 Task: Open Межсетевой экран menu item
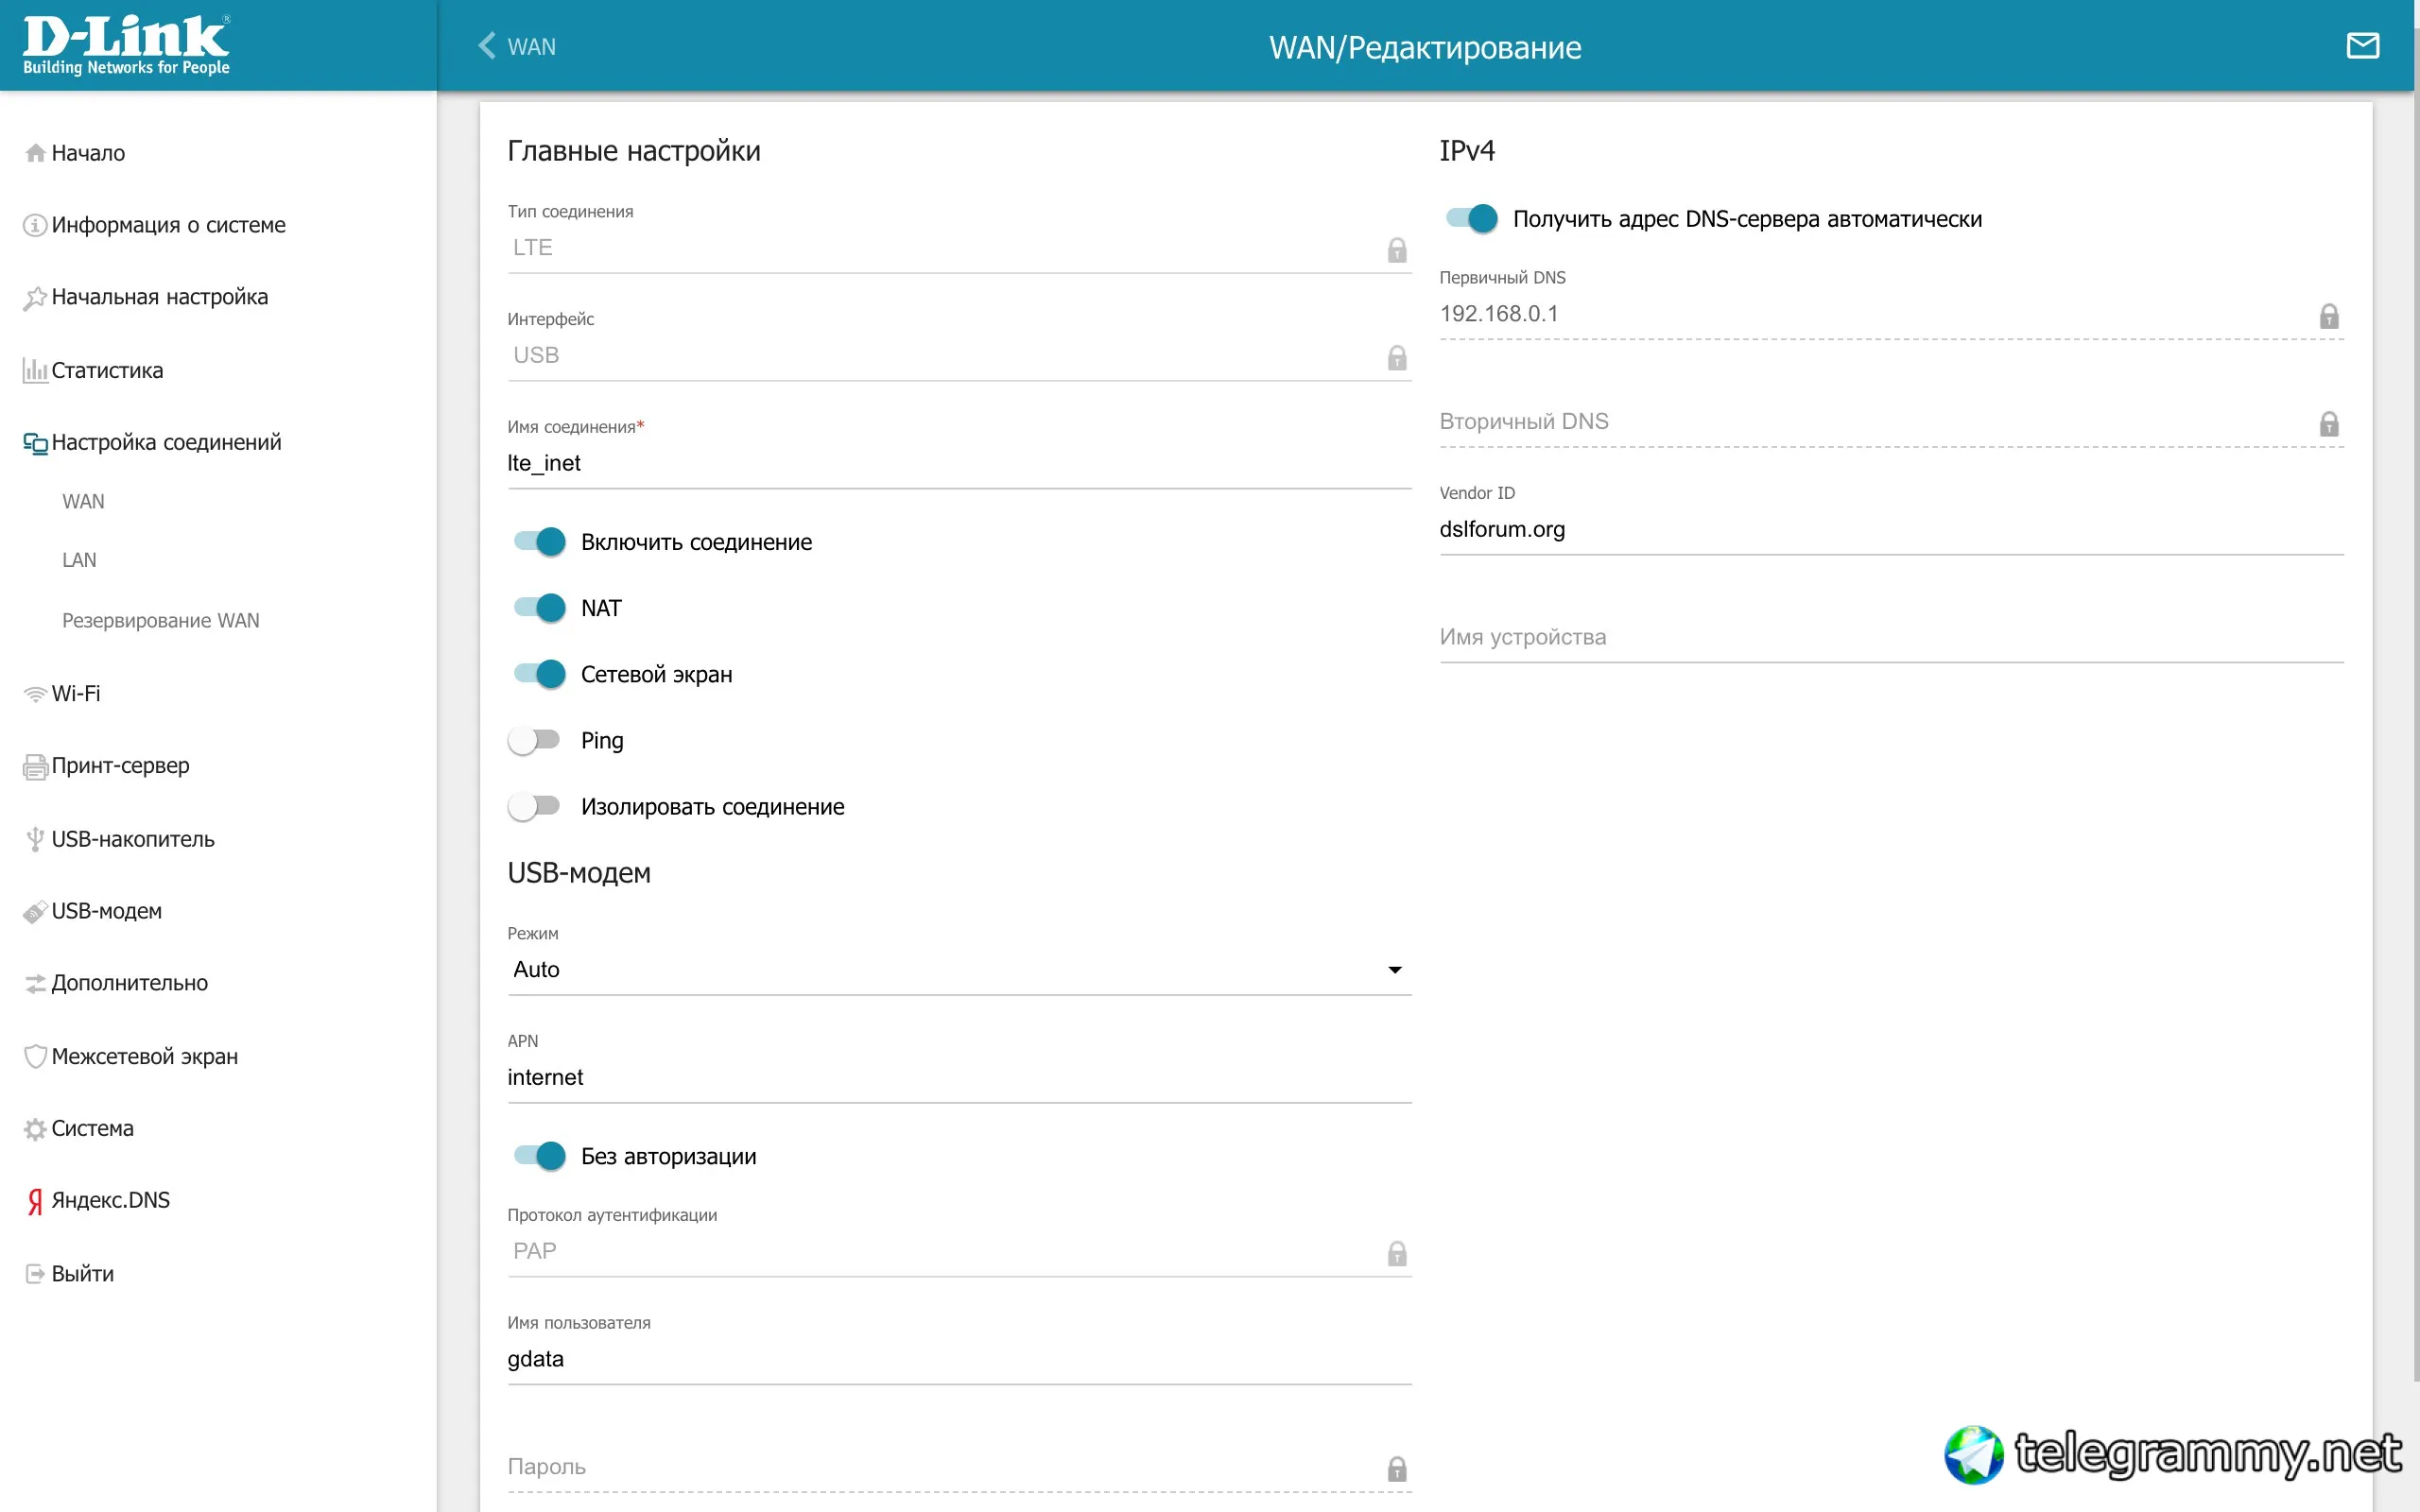(x=144, y=1056)
